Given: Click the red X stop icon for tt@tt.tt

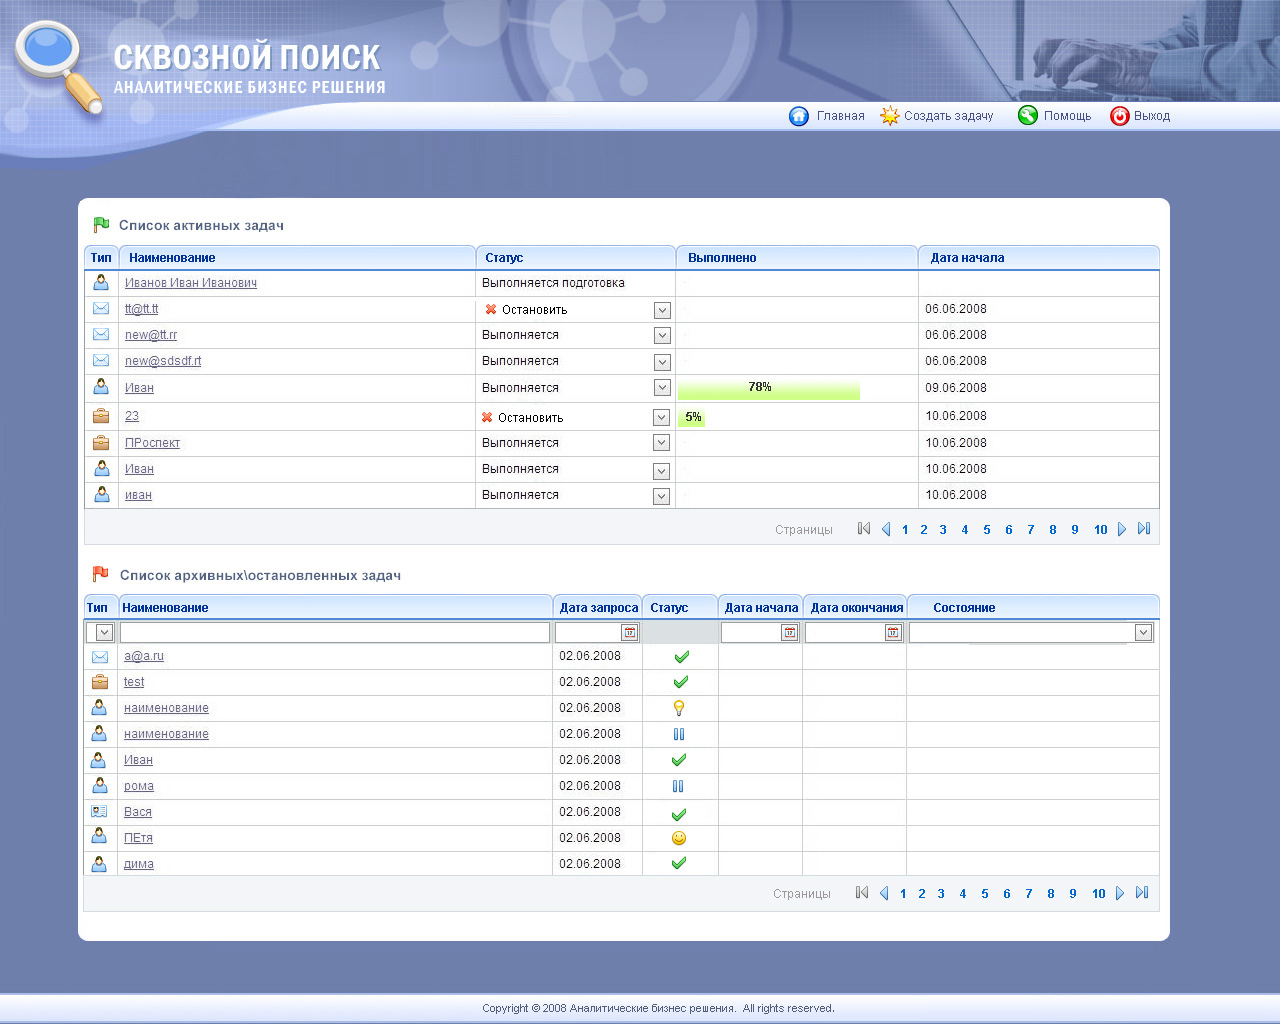Looking at the screenshot, I should coord(491,309).
